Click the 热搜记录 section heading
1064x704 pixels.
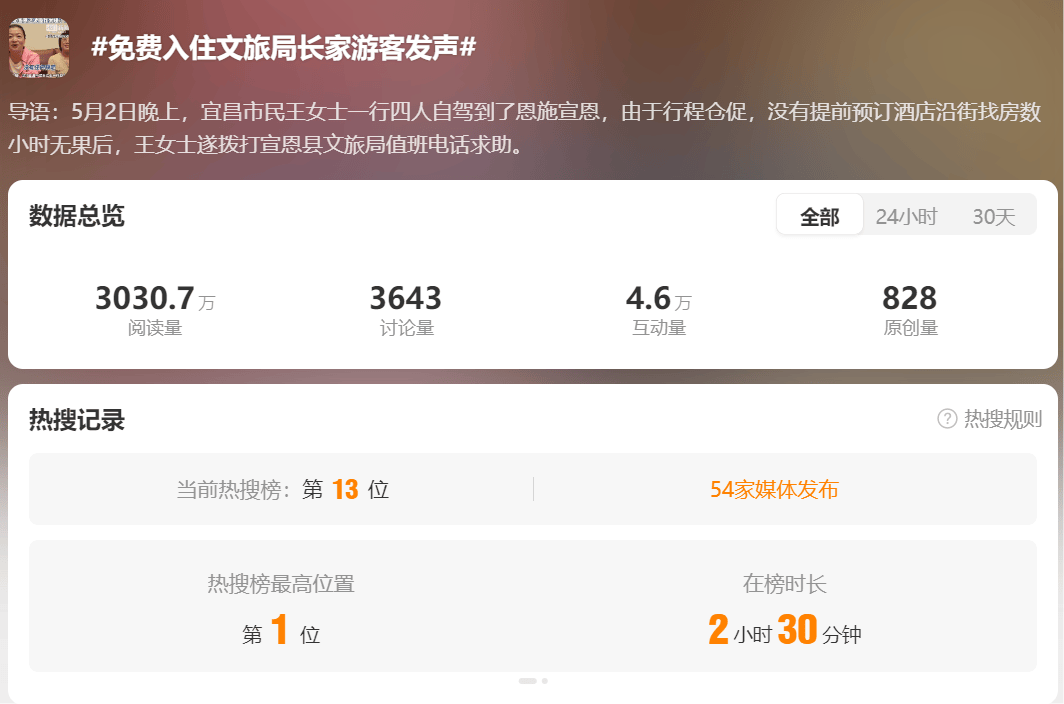pos(77,420)
